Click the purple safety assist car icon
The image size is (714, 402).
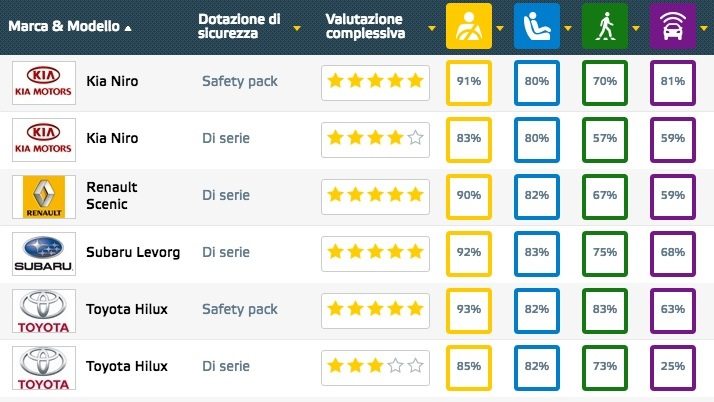(673, 26)
